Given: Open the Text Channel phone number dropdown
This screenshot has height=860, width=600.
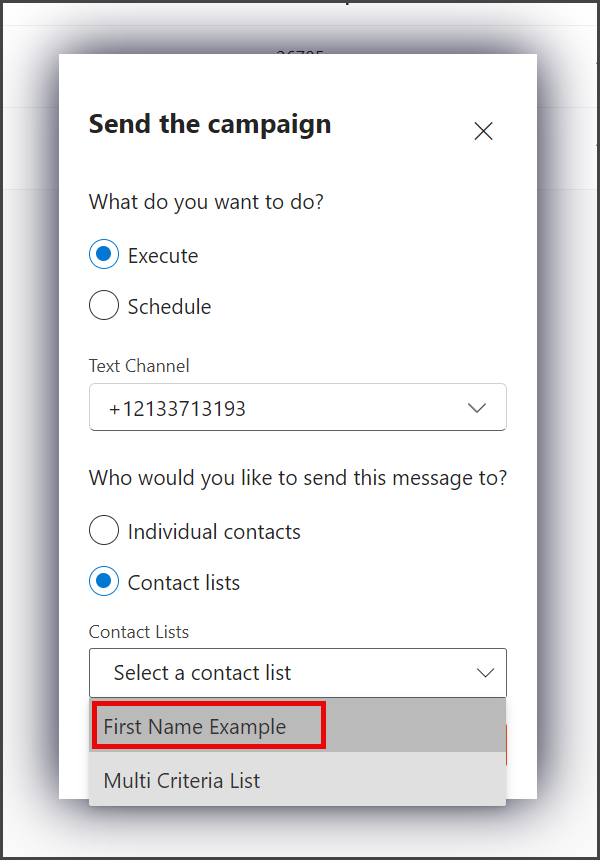Looking at the screenshot, I should [x=298, y=408].
